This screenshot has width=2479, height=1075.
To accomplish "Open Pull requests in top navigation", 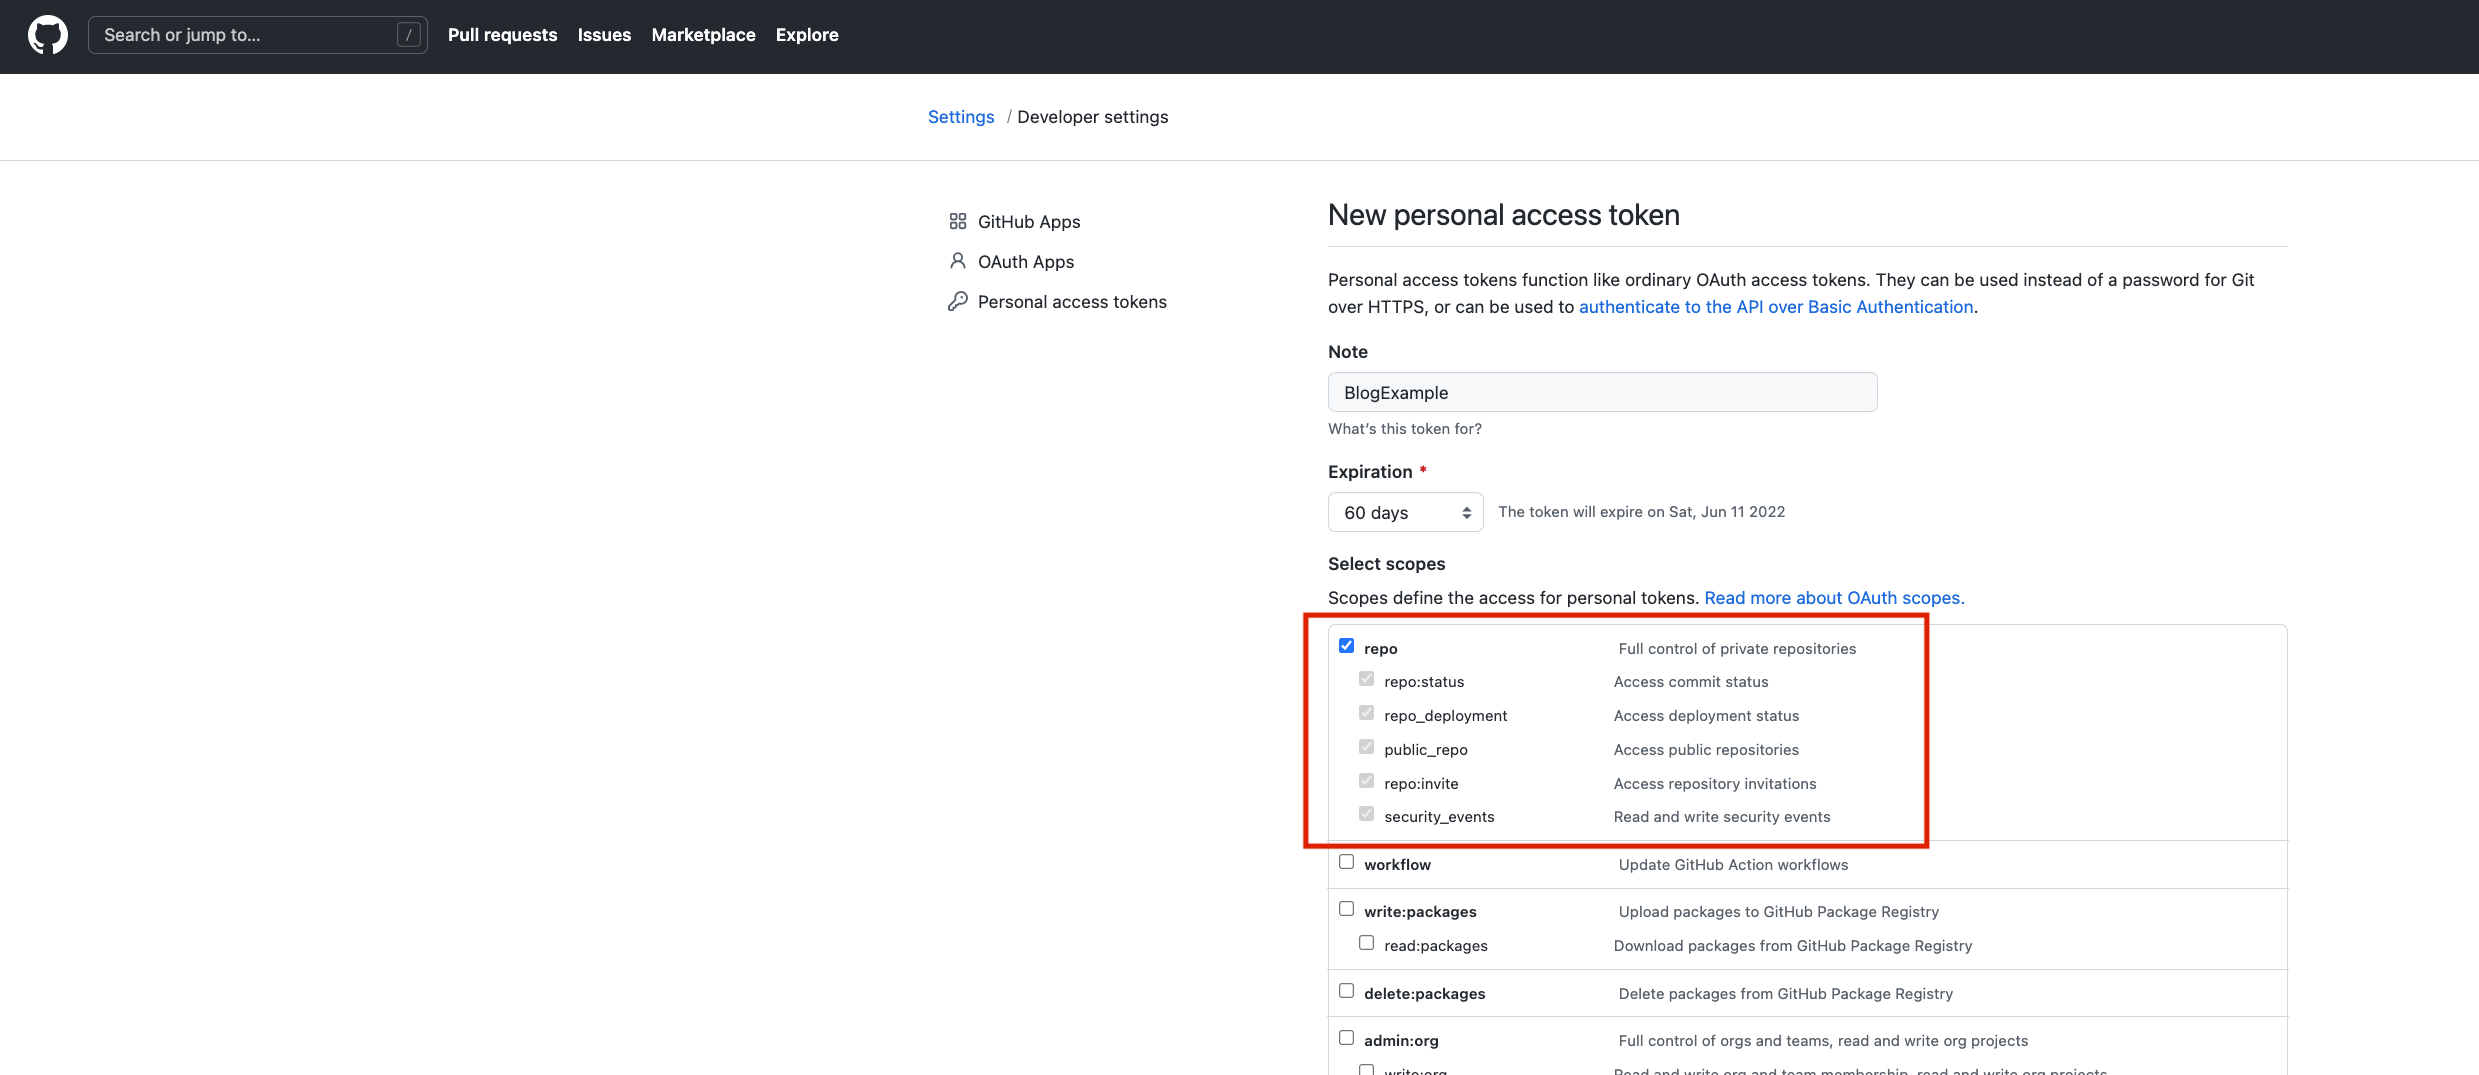I will tap(502, 35).
